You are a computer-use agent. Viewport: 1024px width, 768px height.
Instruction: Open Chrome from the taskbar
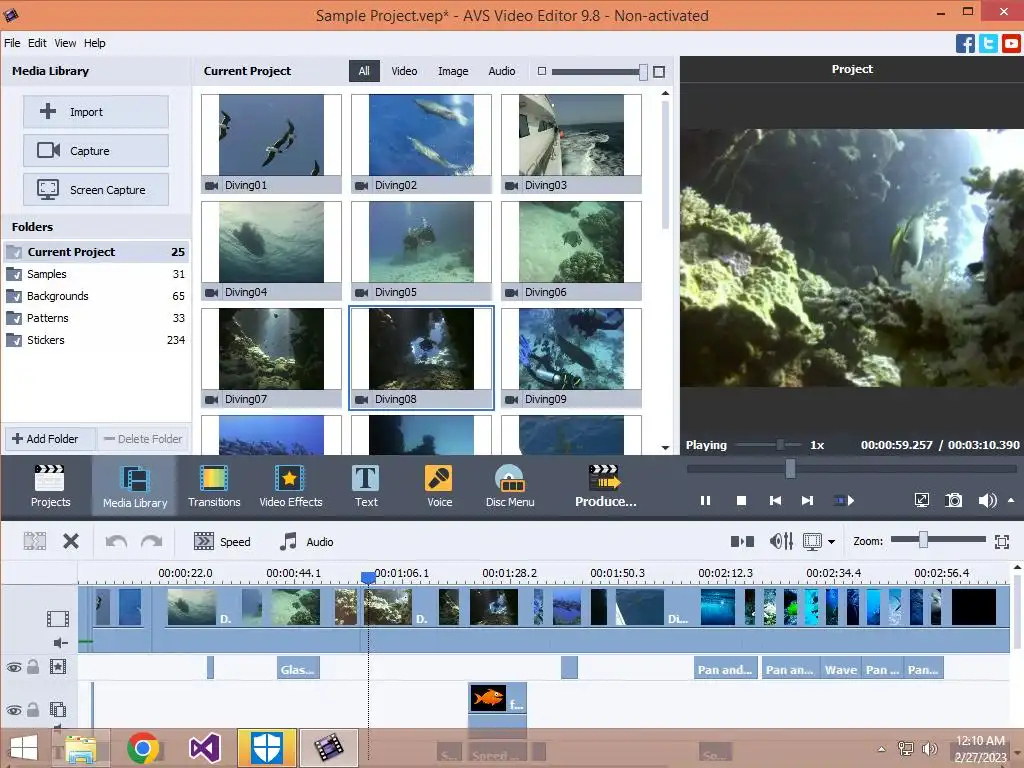143,748
